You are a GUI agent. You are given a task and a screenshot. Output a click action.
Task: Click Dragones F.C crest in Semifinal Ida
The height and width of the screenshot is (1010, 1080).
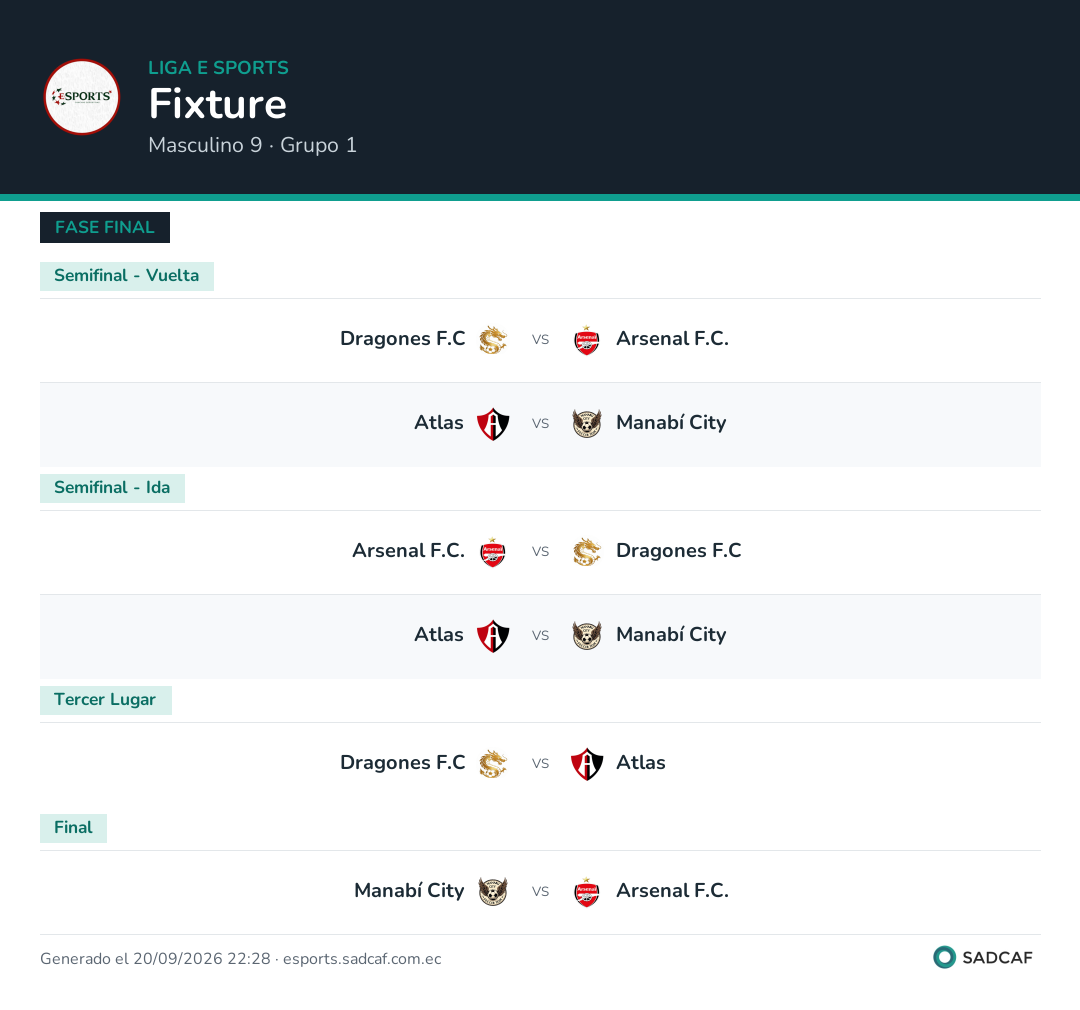click(x=587, y=553)
